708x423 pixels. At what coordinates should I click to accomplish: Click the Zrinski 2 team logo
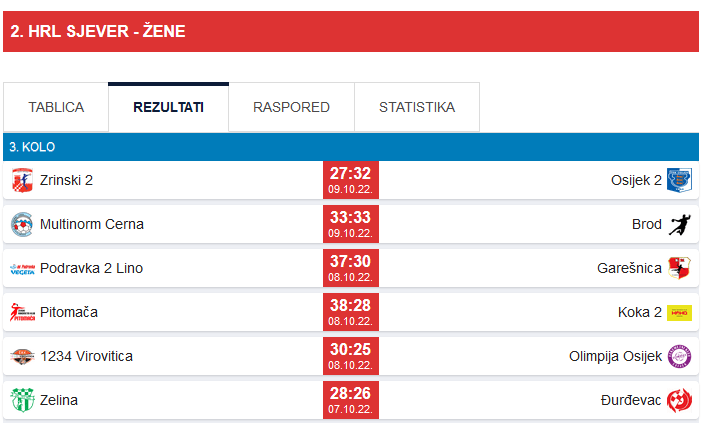click(x=22, y=180)
